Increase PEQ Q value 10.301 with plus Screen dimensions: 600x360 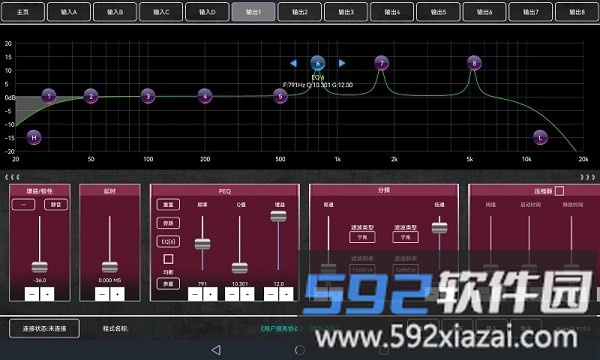coord(247,294)
